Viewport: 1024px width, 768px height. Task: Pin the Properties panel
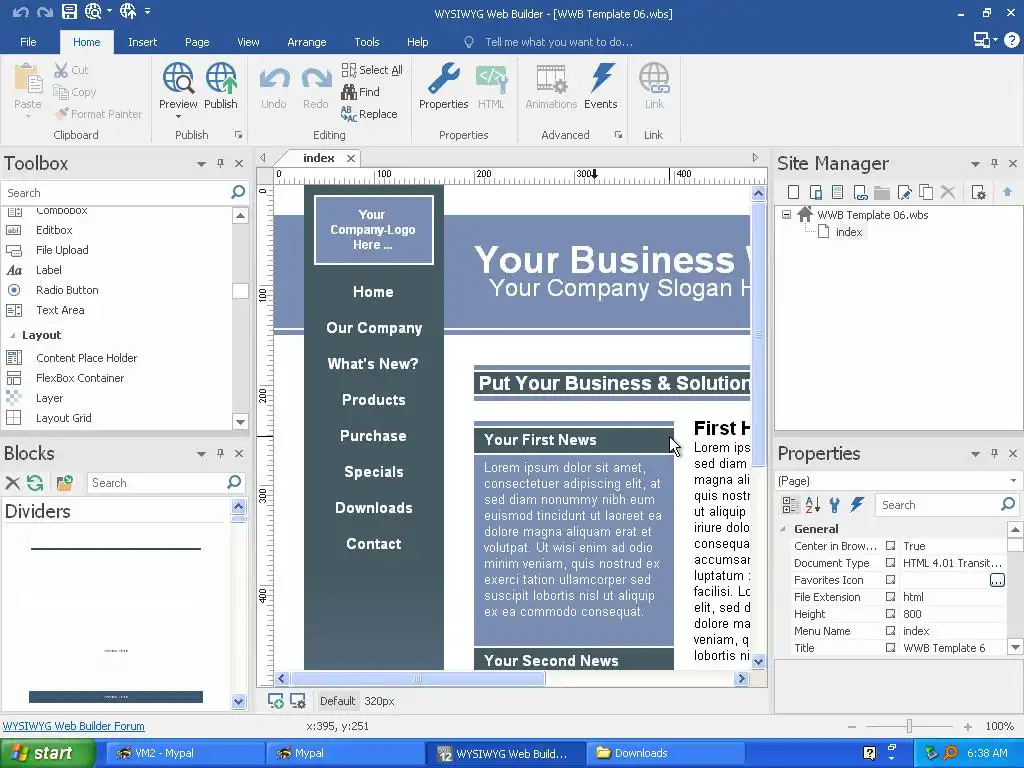click(x=994, y=453)
